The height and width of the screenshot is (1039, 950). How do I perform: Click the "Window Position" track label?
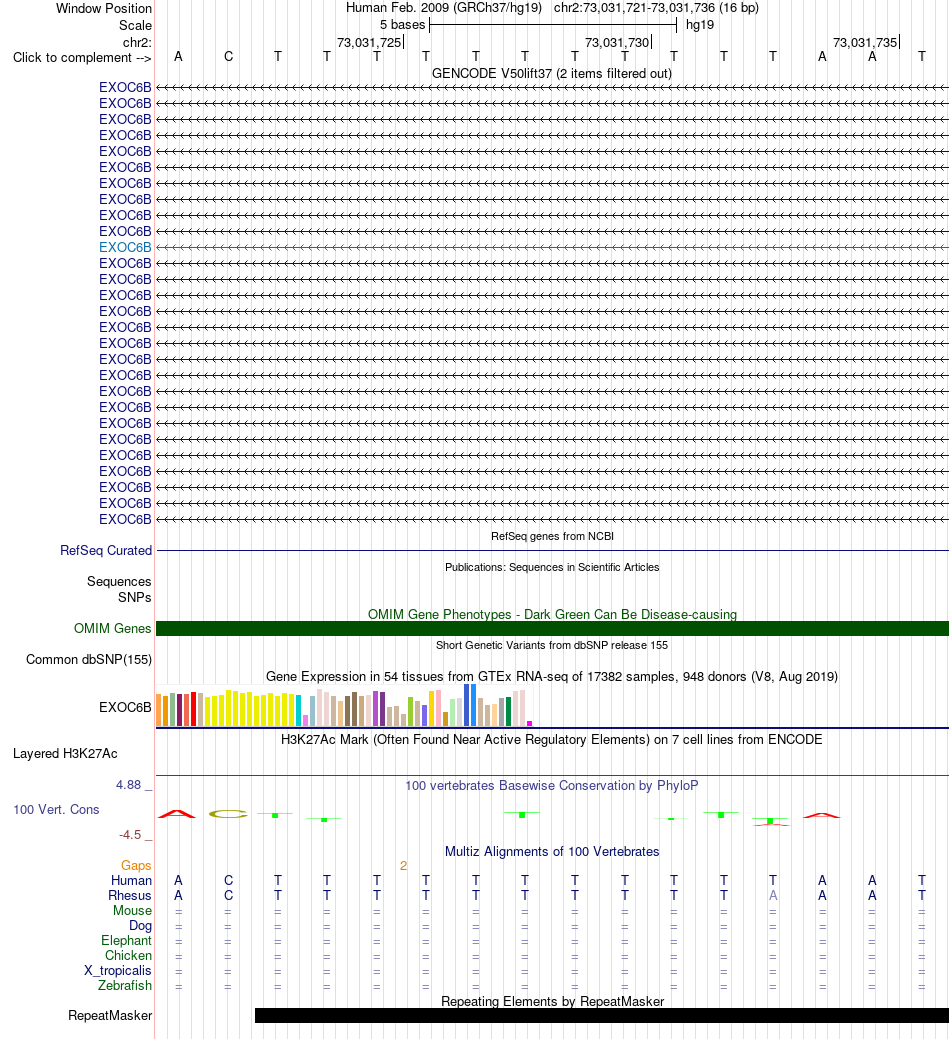103,9
